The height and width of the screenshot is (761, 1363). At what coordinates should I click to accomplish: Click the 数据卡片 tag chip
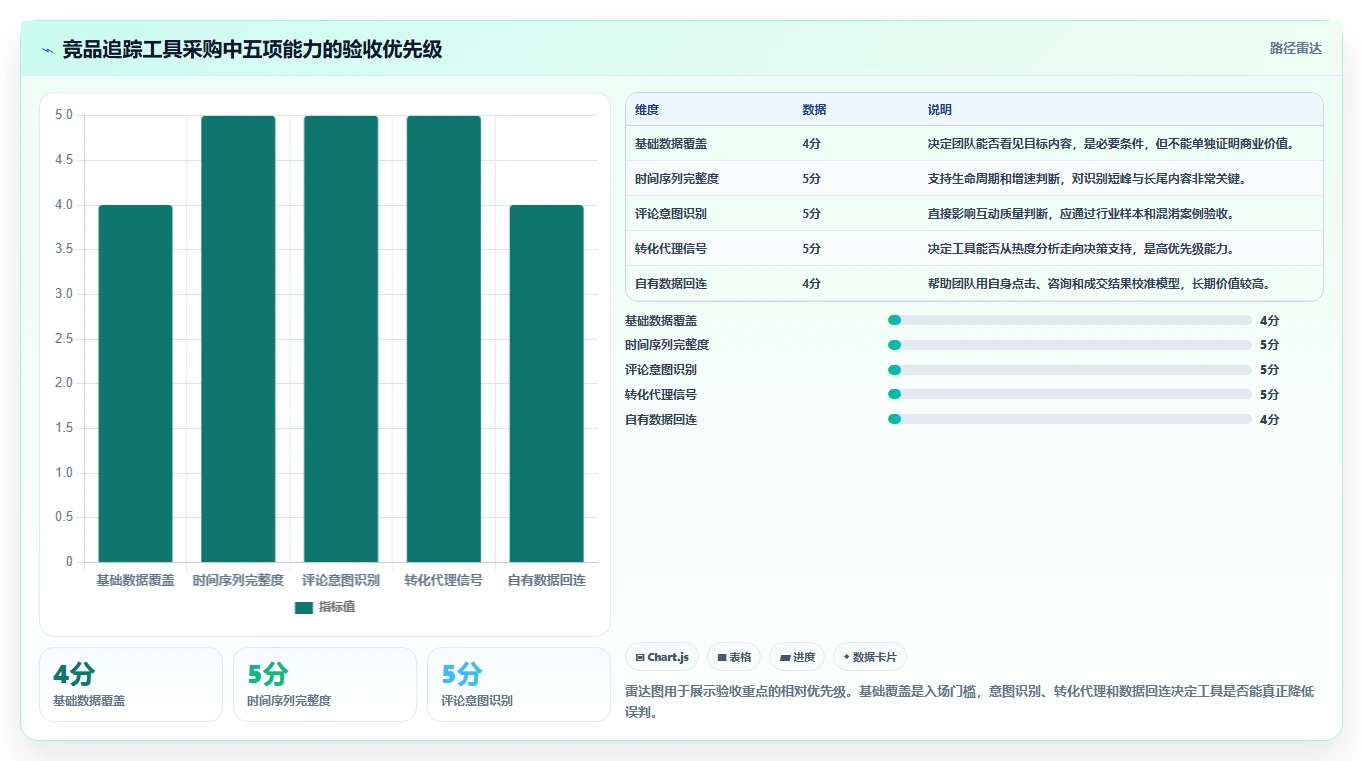[869, 657]
